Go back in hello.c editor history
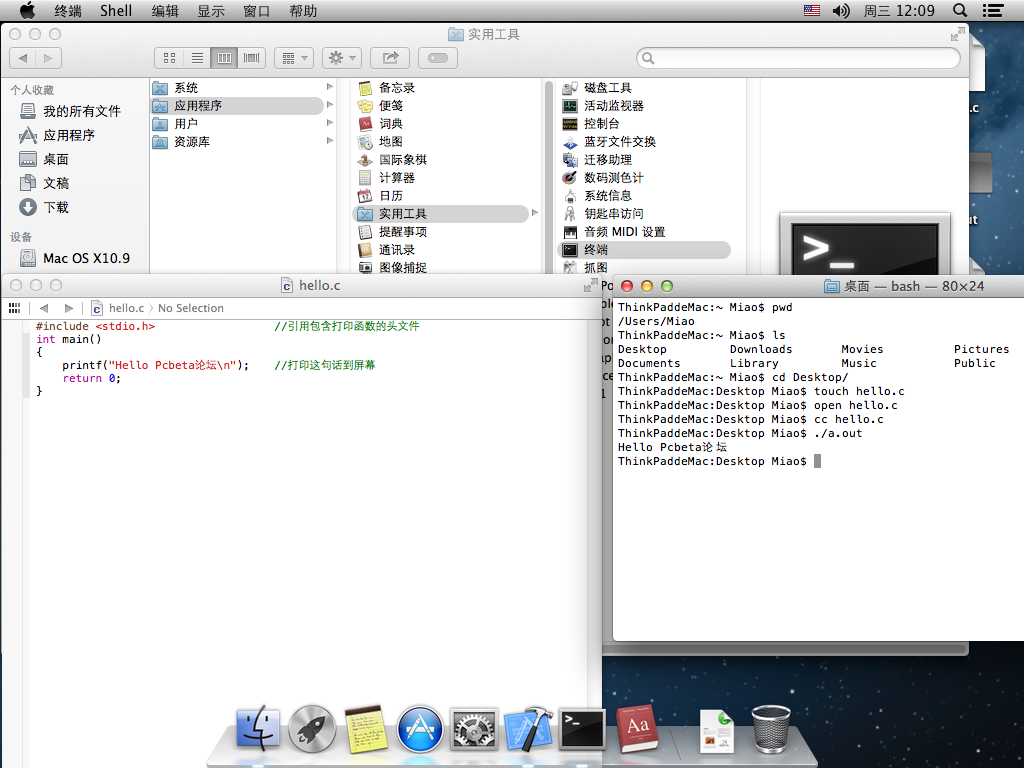 point(44,308)
